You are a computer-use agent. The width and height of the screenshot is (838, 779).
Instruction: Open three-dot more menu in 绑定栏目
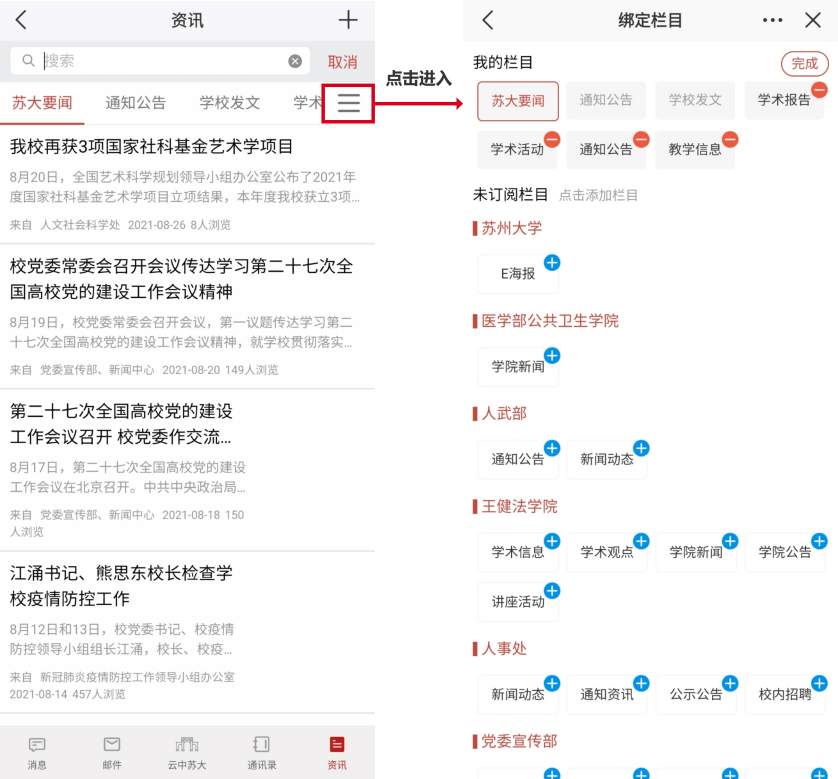(772, 20)
